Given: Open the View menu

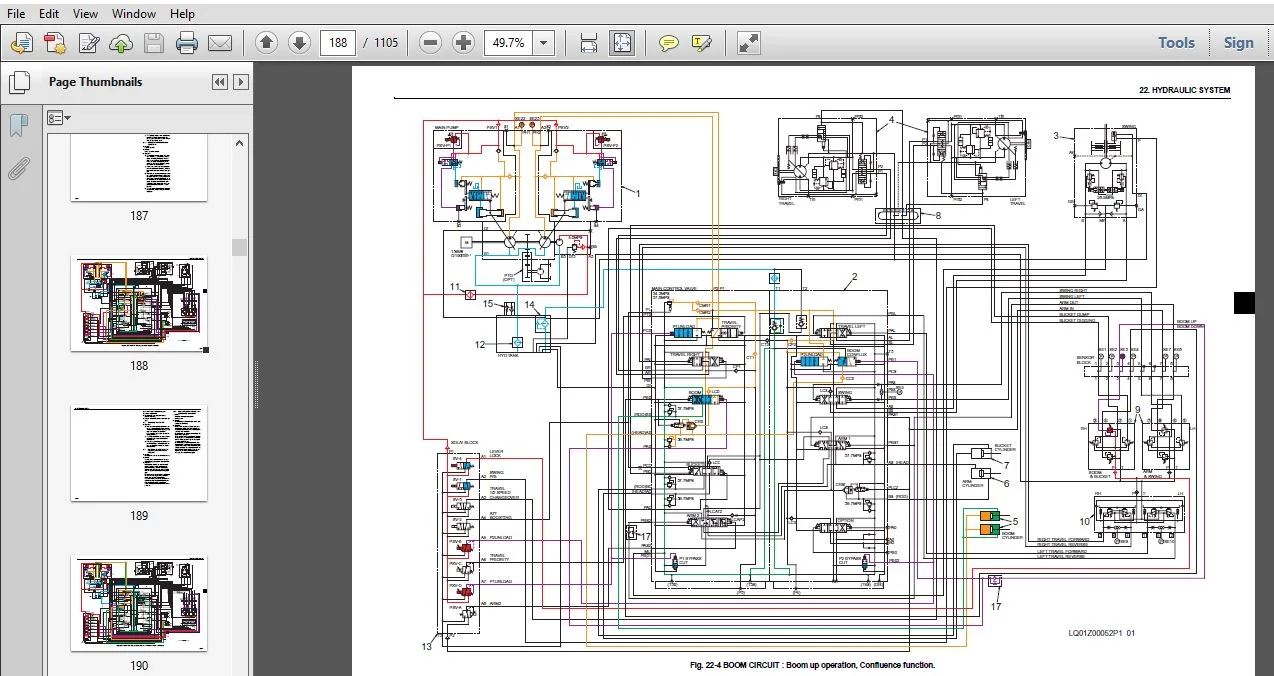Looking at the screenshot, I should coord(86,14).
